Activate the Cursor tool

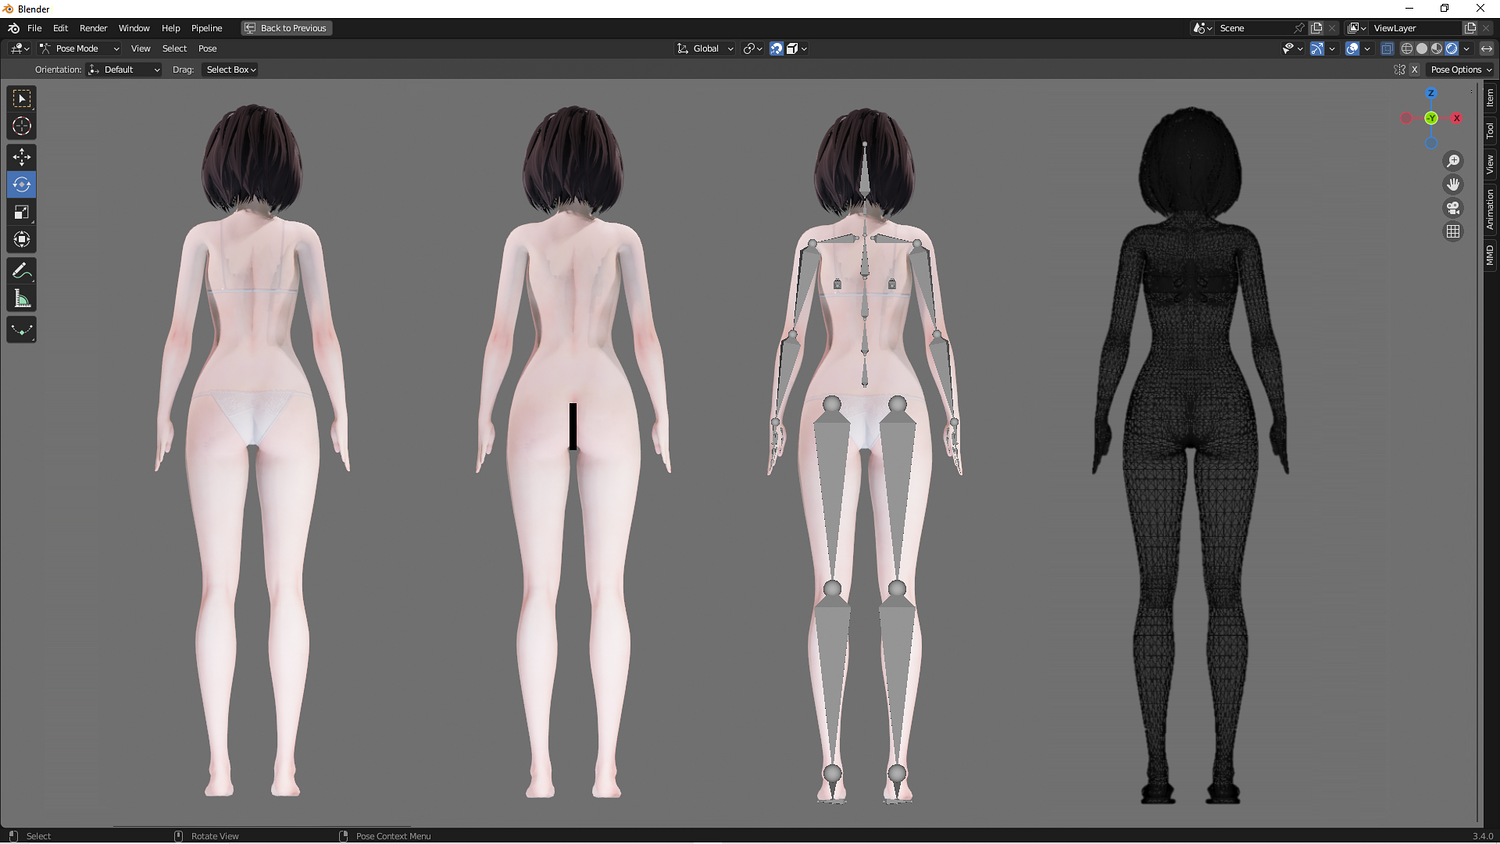pyautogui.click(x=21, y=127)
